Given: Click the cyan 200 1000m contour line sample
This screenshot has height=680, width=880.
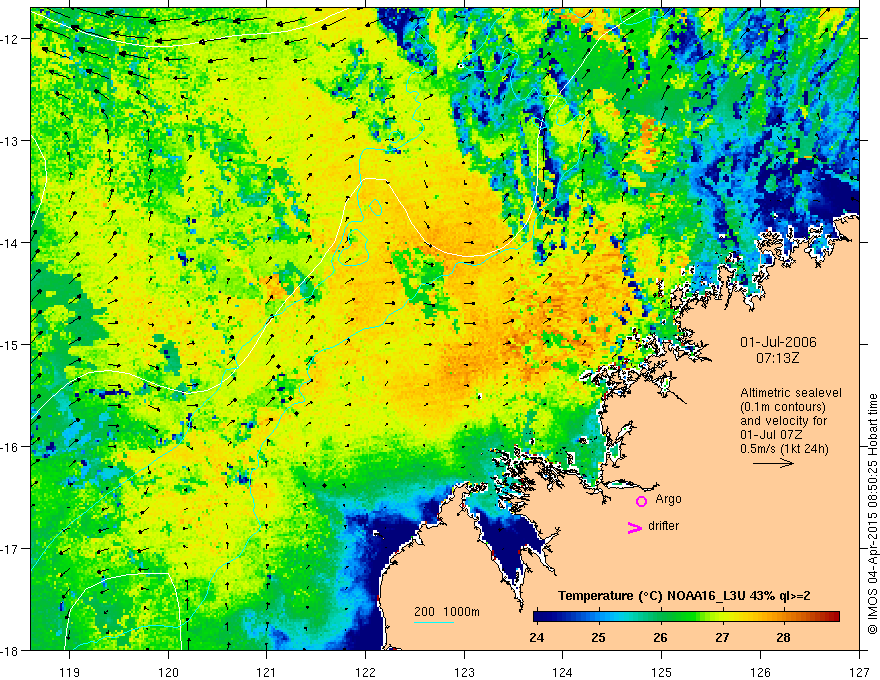Looking at the screenshot, I should tap(434, 622).
